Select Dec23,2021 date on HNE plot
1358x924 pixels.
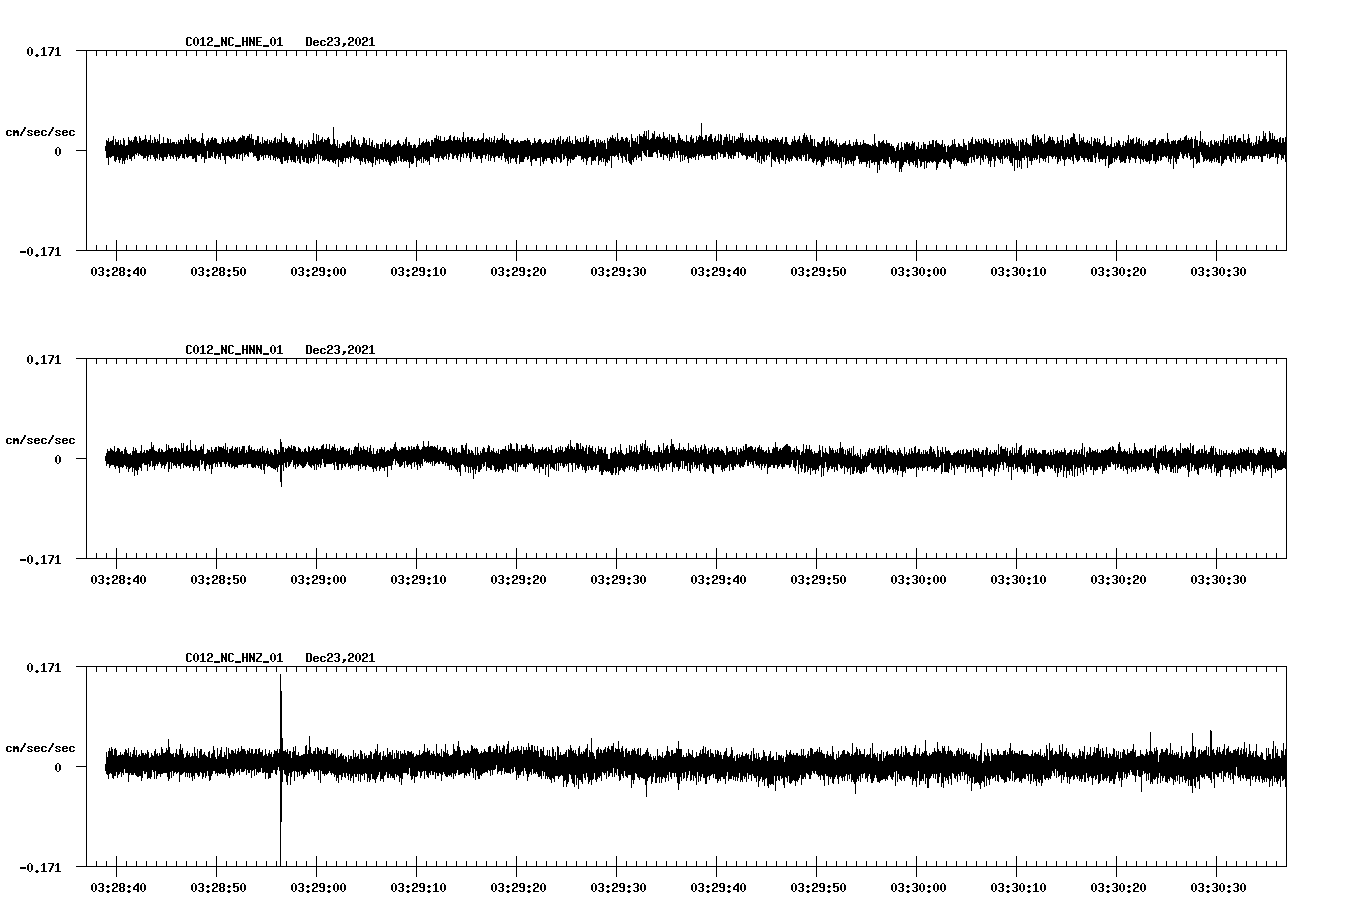tap(340, 42)
